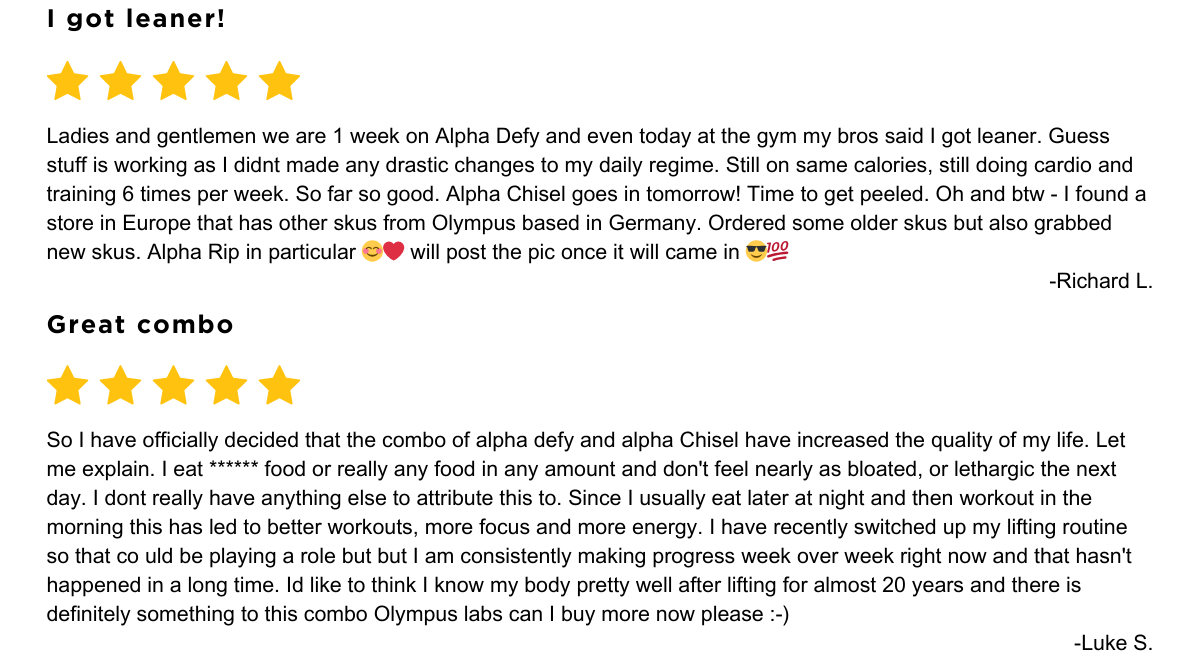Click fifth star in 'Great combo' rating
This screenshot has height=669, width=1200.
279,385
